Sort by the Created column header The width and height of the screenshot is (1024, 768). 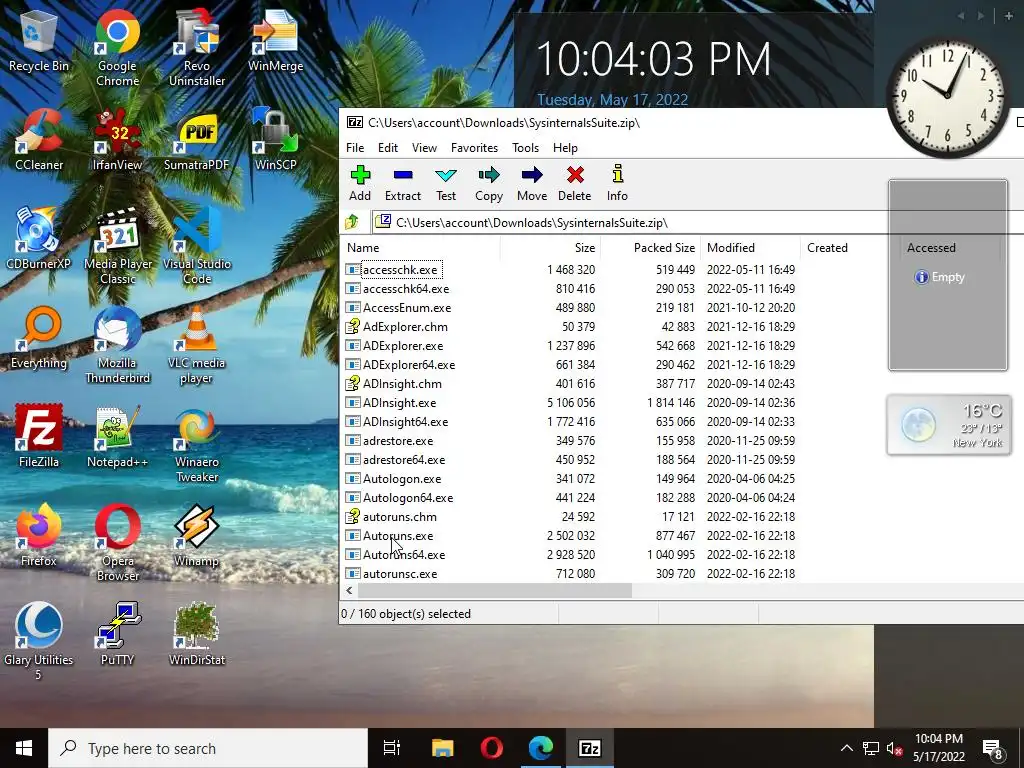coord(850,248)
